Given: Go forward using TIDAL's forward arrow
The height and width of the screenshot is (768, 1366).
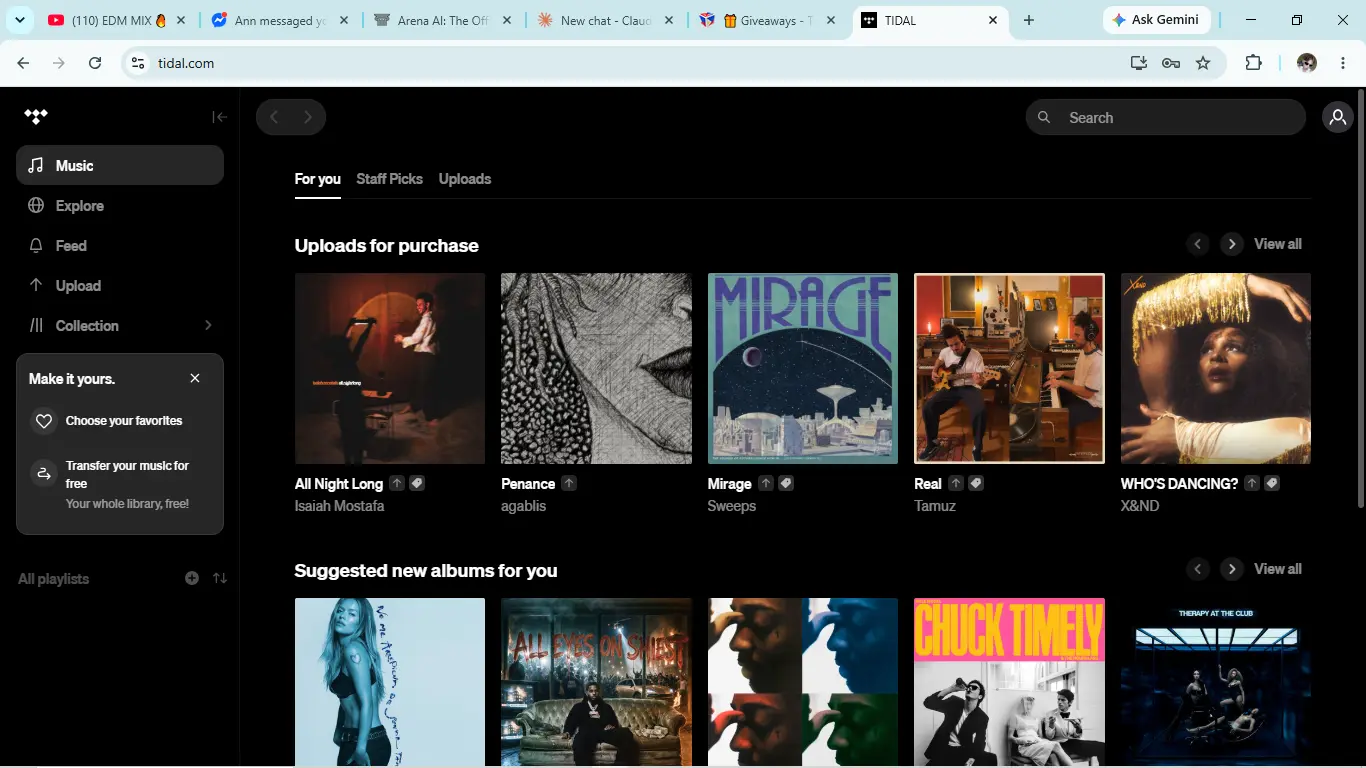Looking at the screenshot, I should [308, 117].
